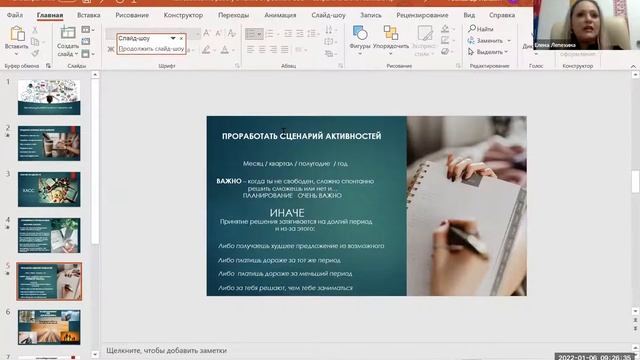Open the bulleted list dropdown
The width and height of the screenshot is (640, 360).
(260, 34)
